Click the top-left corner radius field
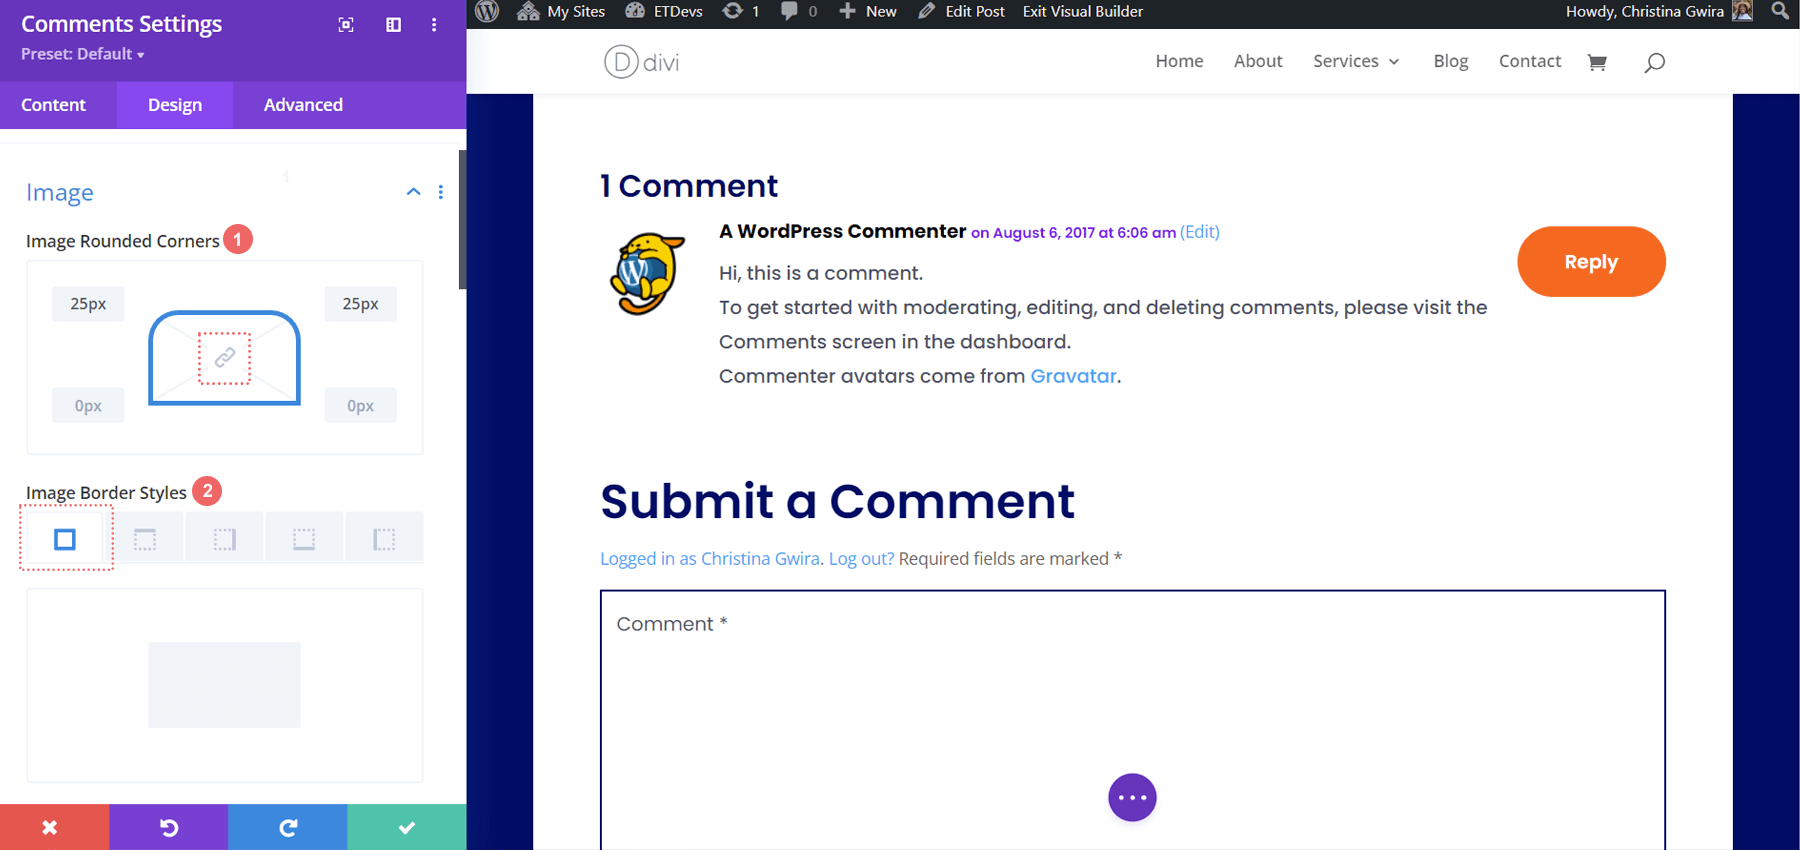The height and width of the screenshot is (850, 1800). tap(88, 304)
